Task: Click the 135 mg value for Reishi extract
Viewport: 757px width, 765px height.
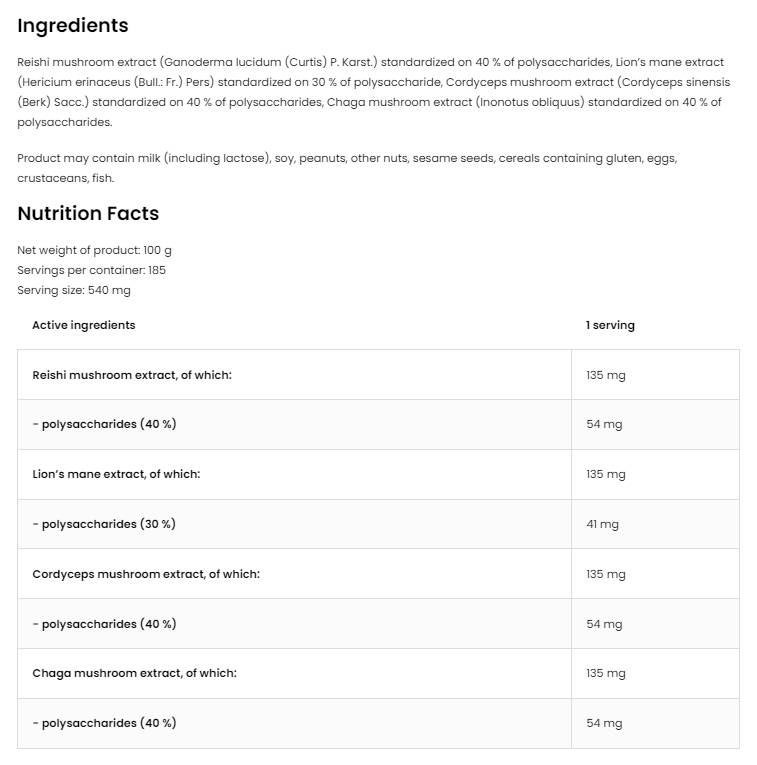Action: click(x=606, y=375)
